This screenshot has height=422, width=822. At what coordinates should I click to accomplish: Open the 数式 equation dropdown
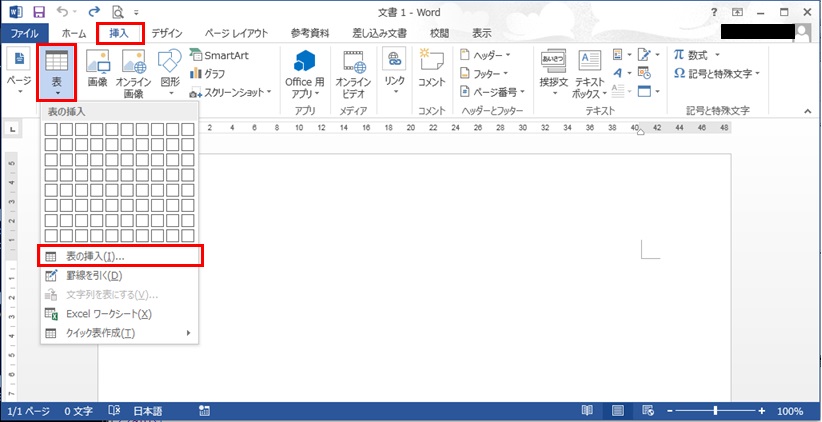pos(697,55)
